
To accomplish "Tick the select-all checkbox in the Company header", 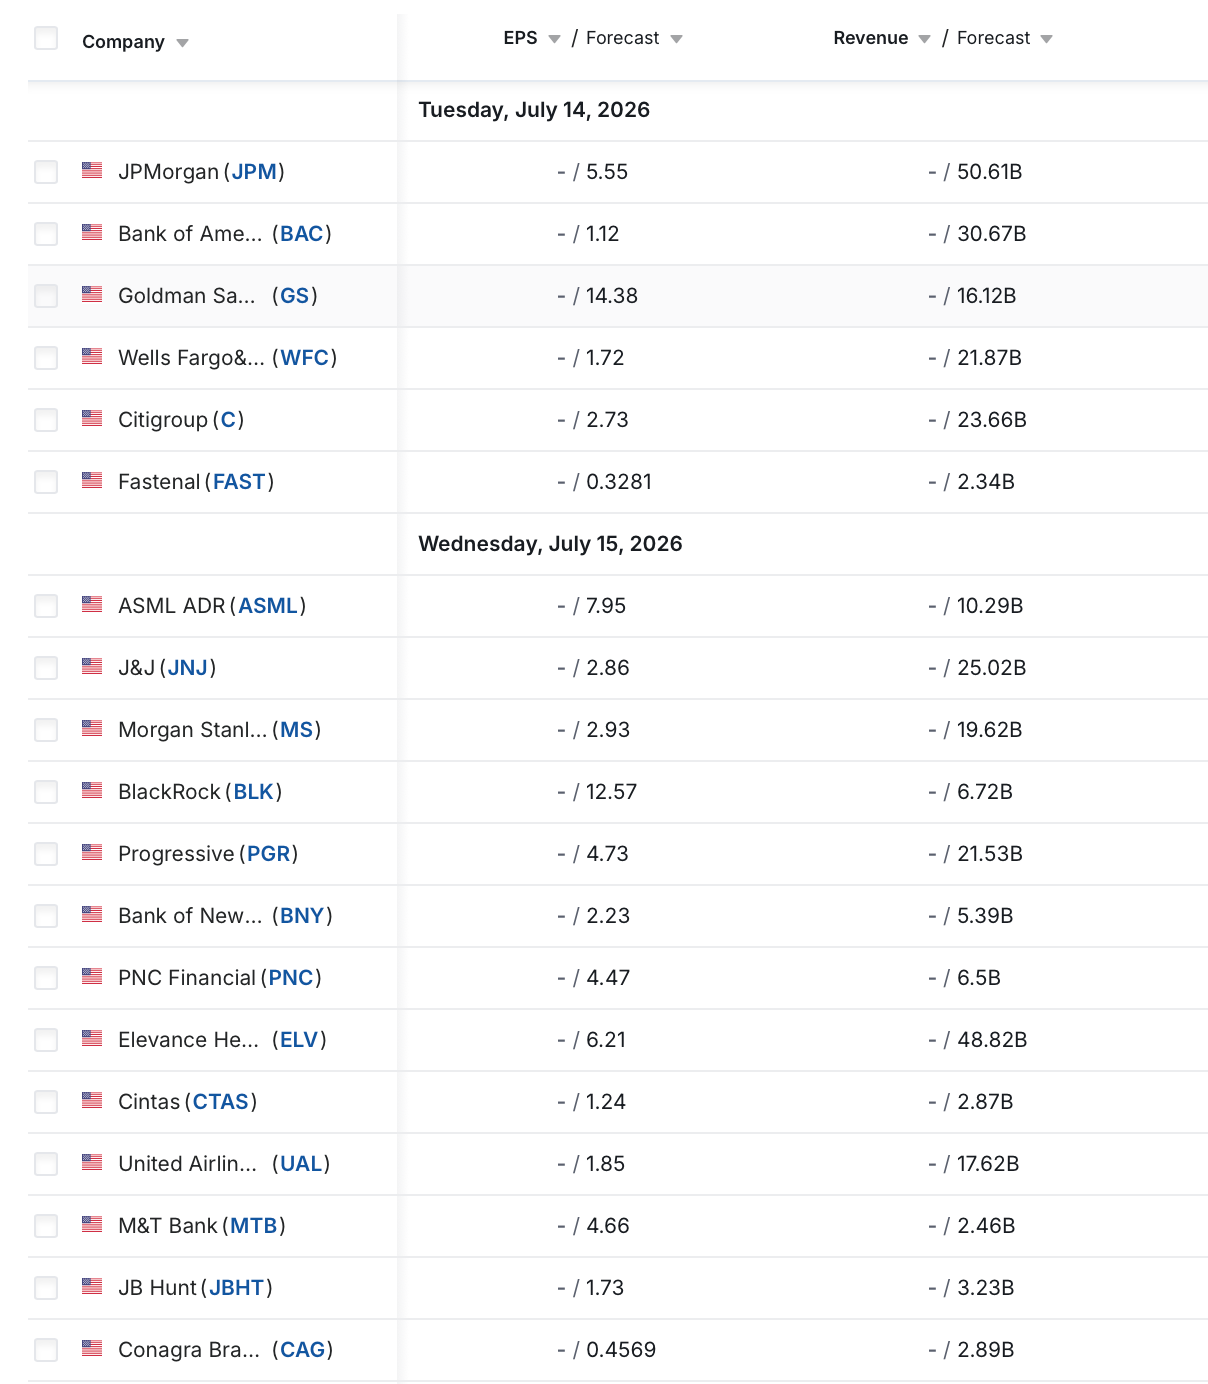I will pos(46,39).
